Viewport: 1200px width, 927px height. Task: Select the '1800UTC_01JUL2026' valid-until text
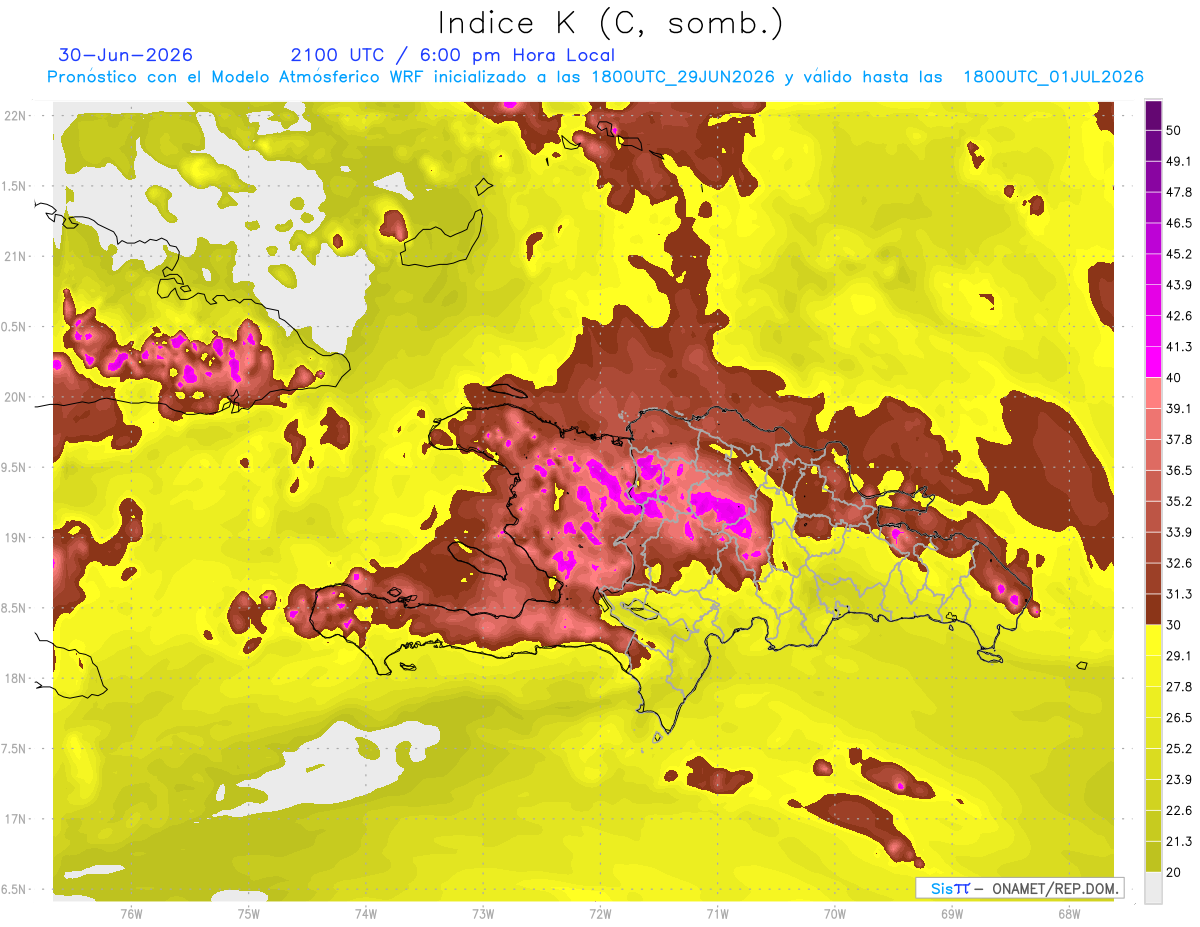click(x=1053, y=77)
